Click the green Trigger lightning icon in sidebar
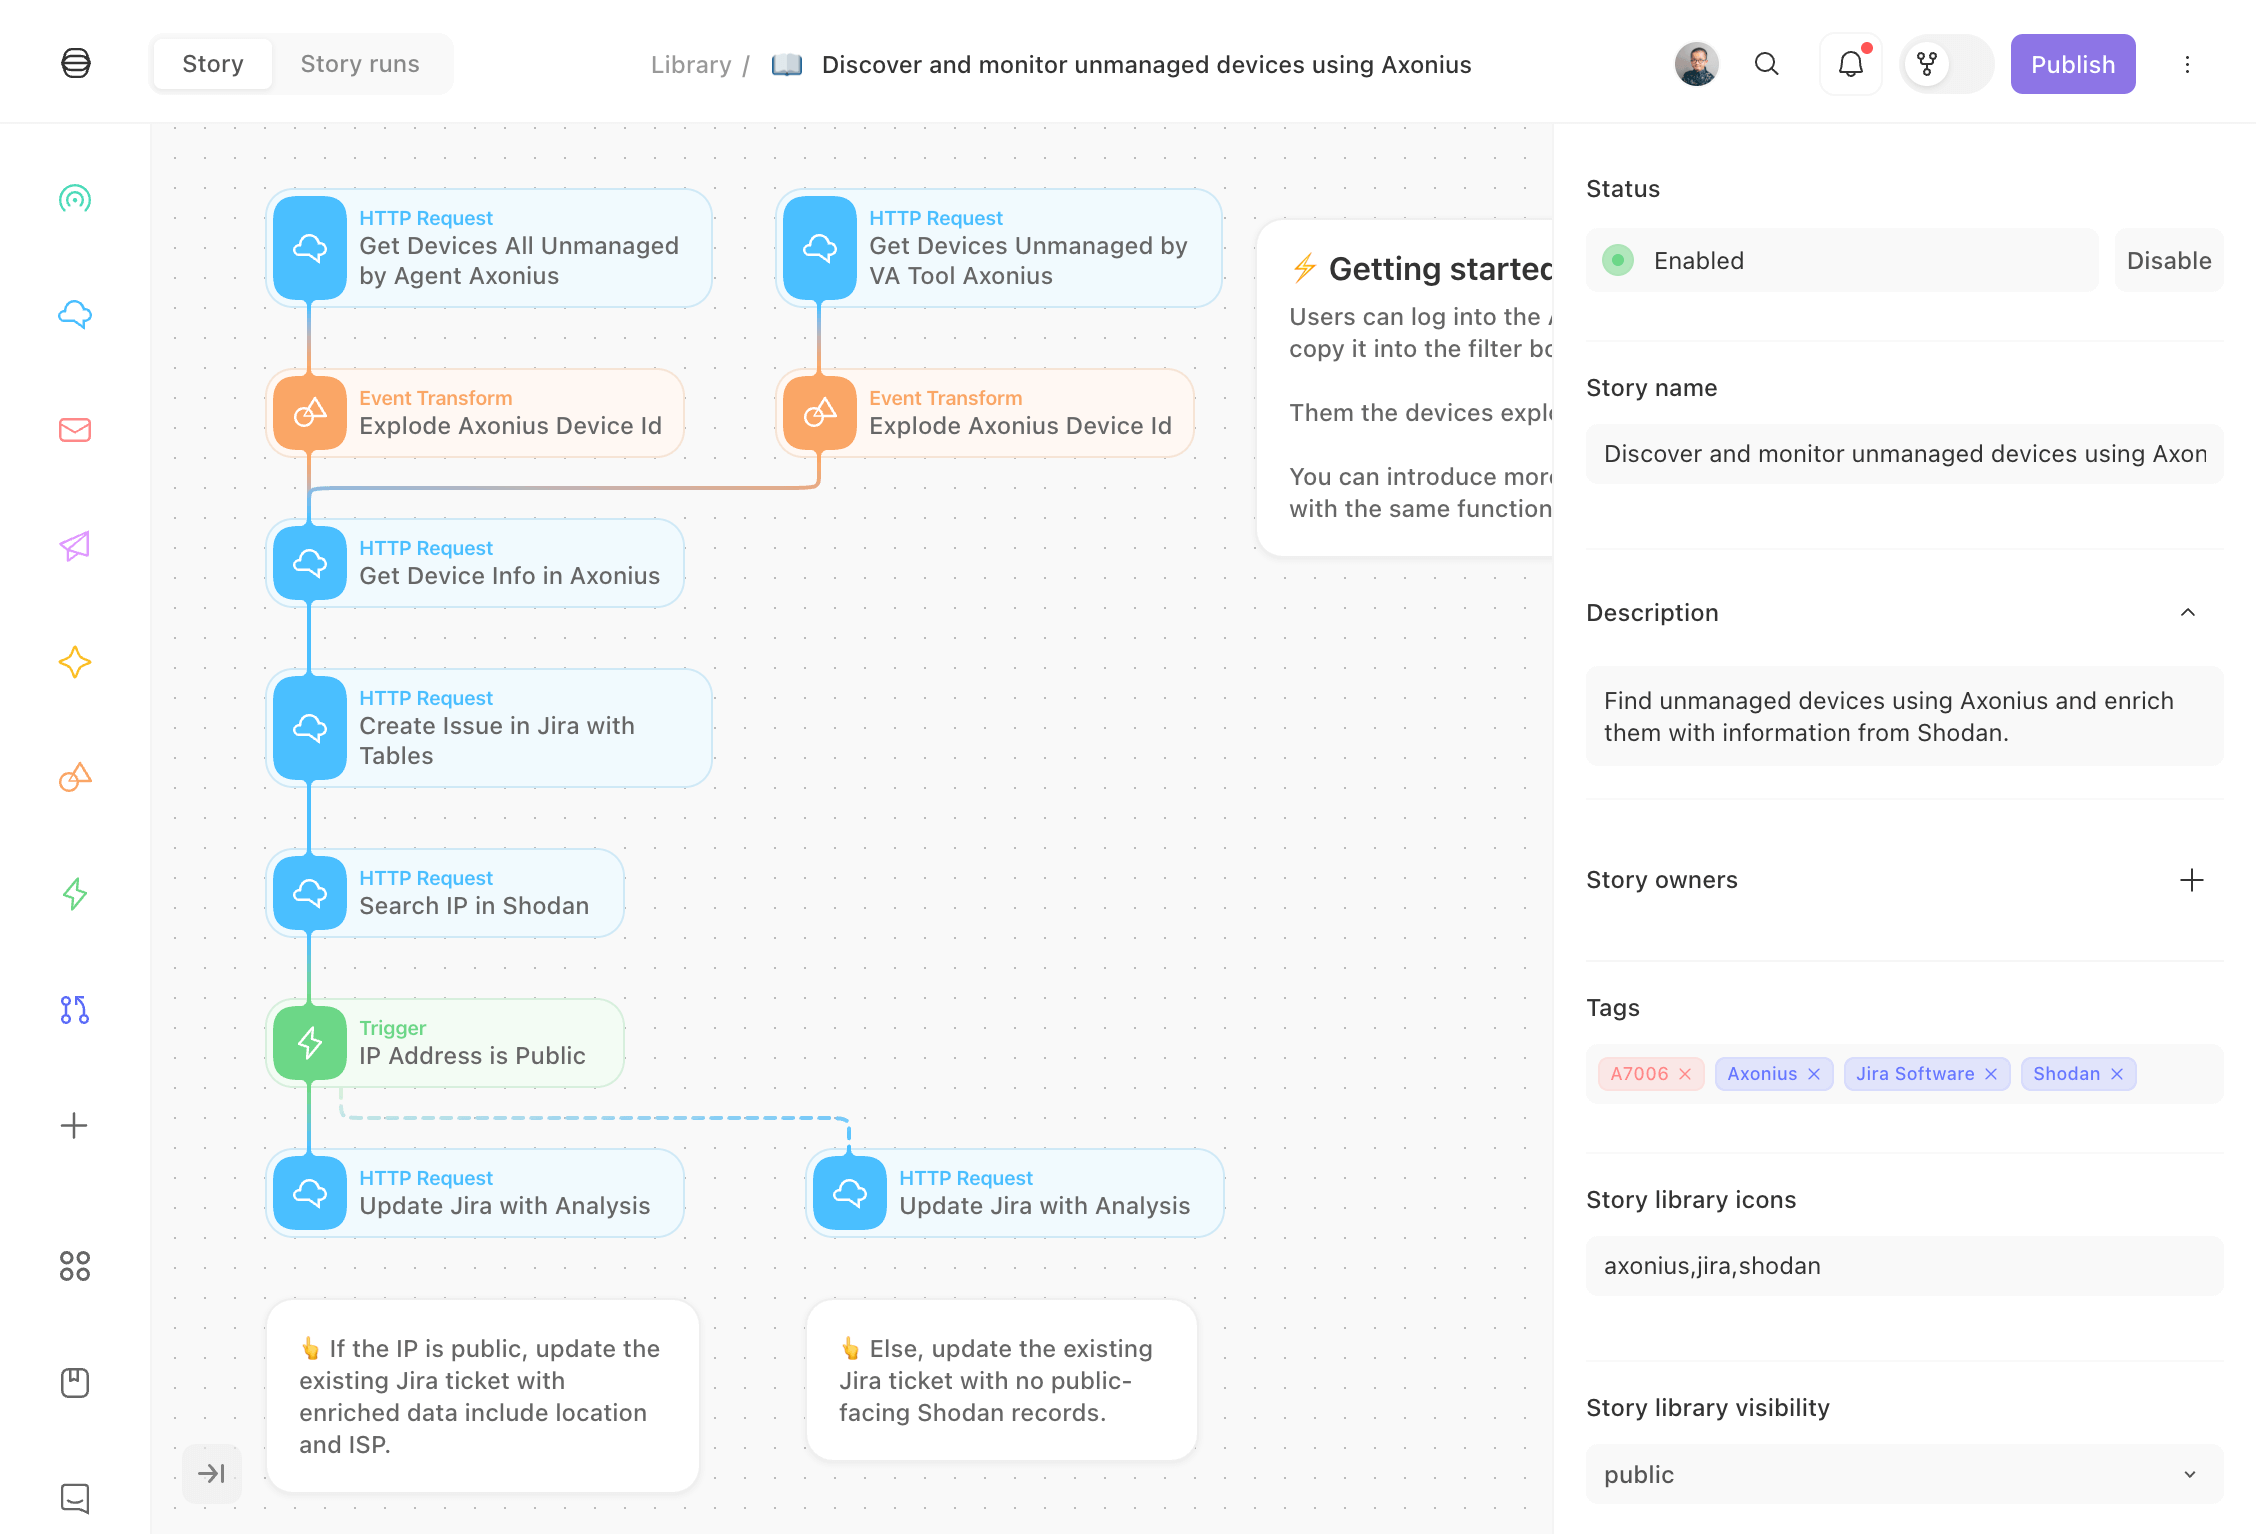The height and width of the screenshot is (1534, 2256). point(75,893)
